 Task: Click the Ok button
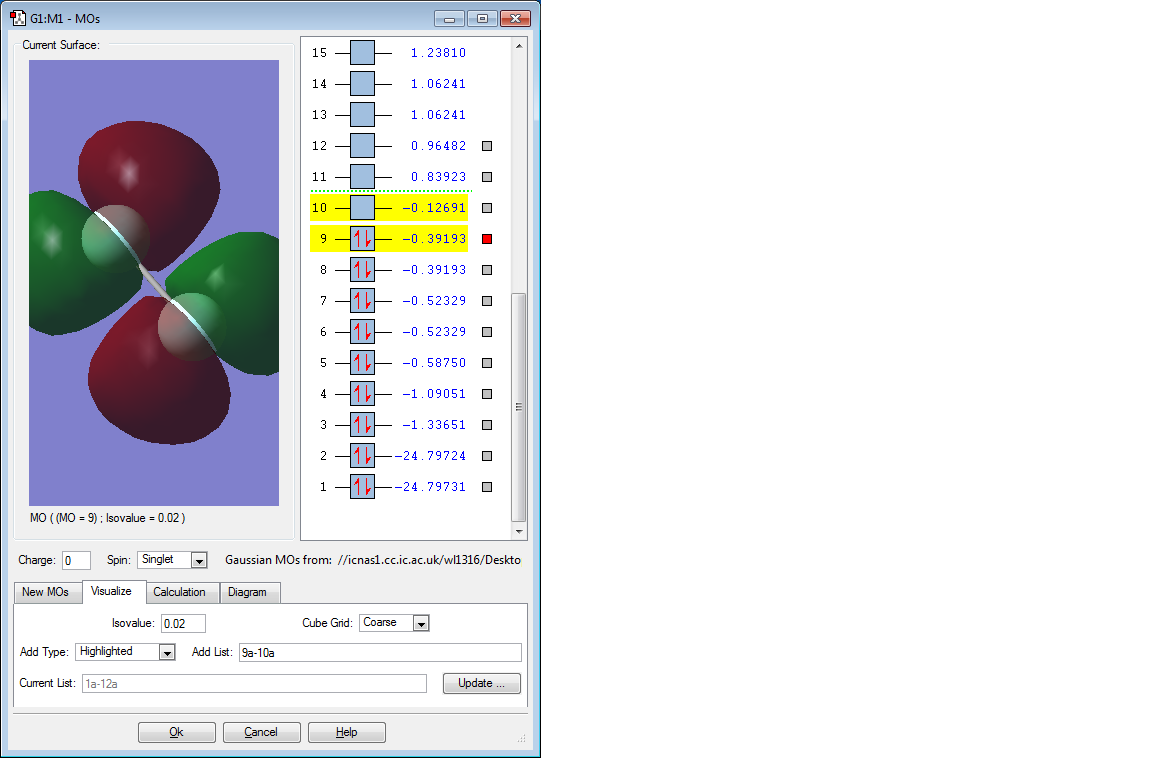pos(177,732)
